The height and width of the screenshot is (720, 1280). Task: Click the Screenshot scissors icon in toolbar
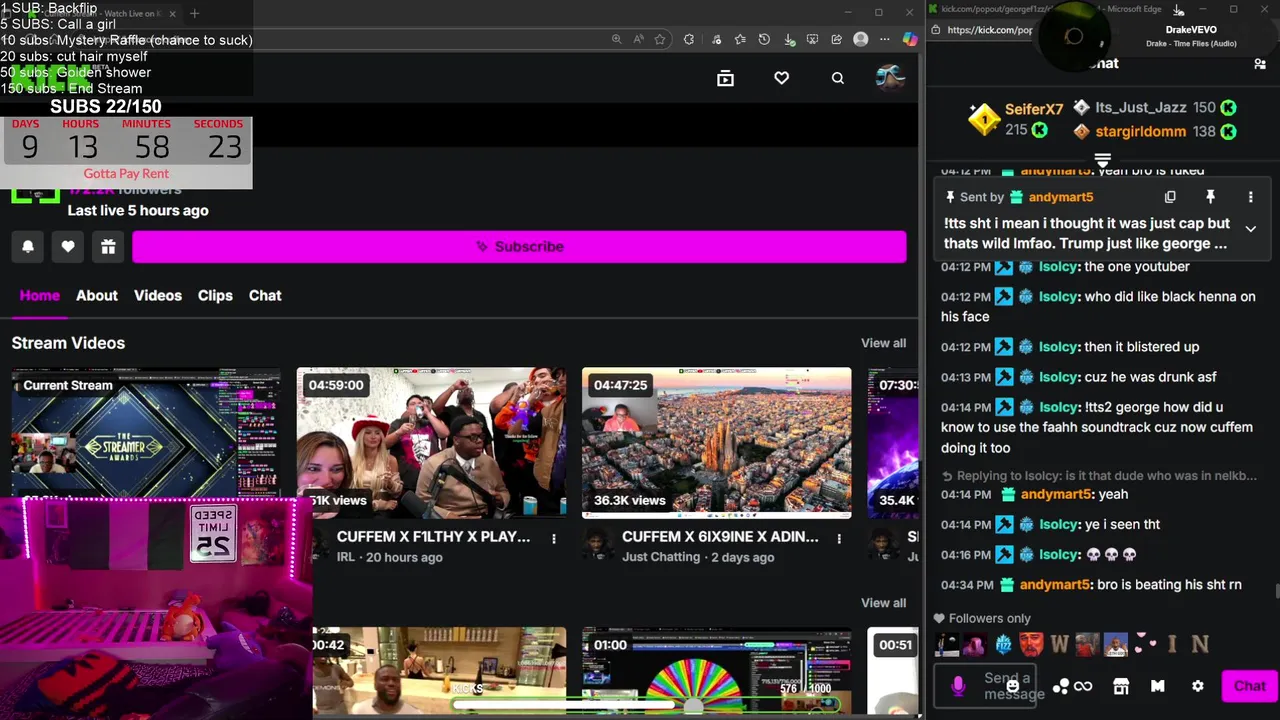pyautogui.click(x=812, y=39)
